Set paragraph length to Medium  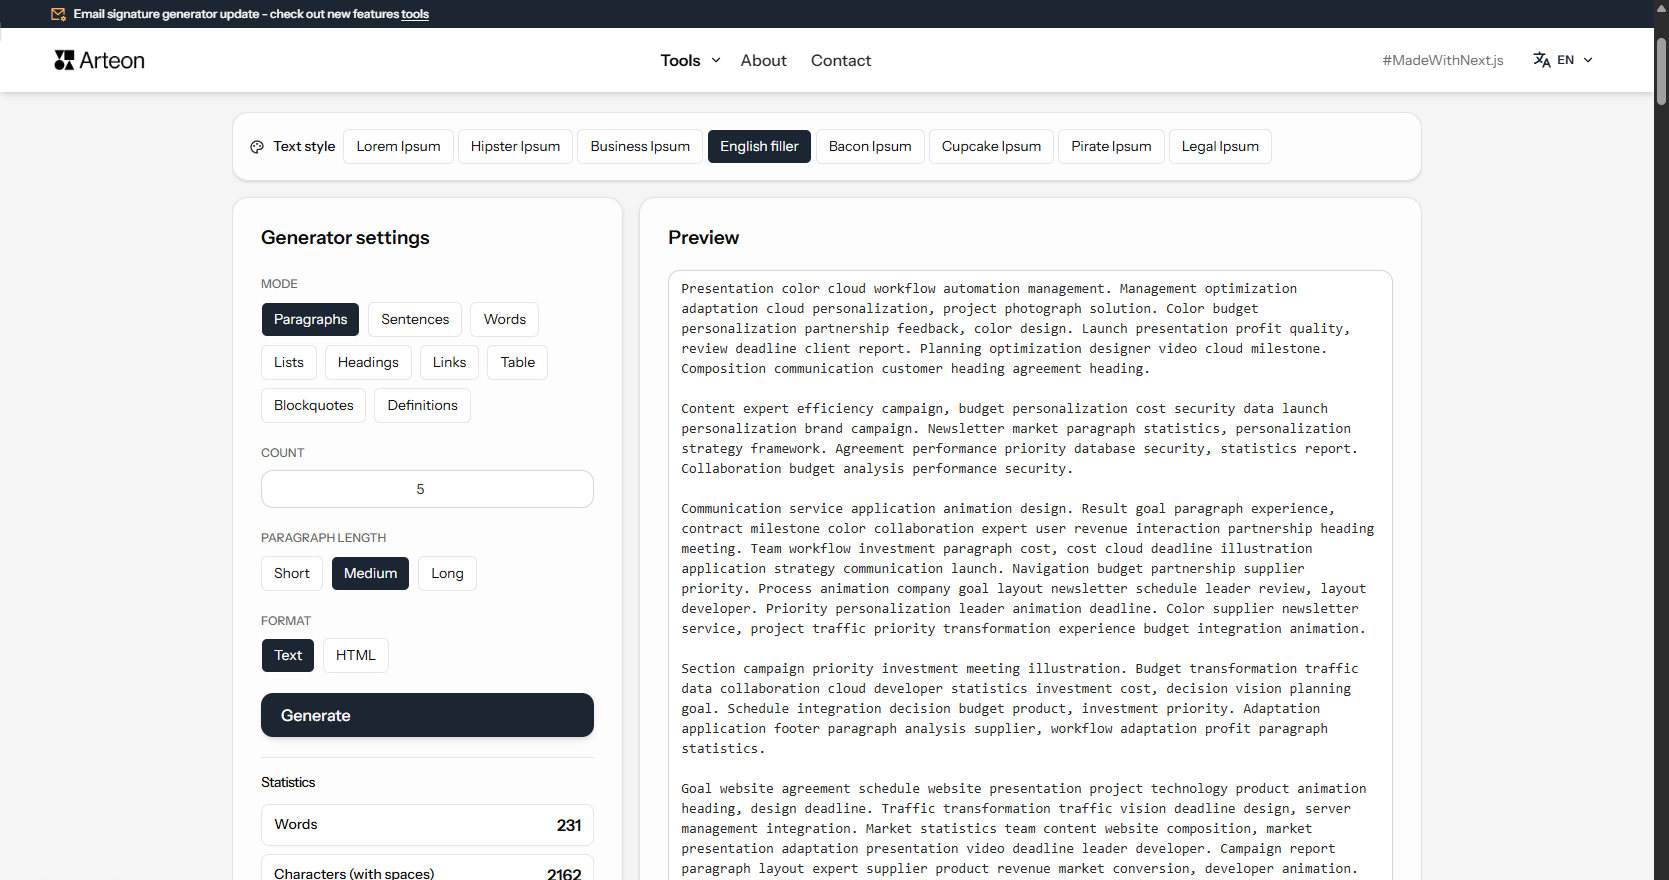tap(370, 573)
